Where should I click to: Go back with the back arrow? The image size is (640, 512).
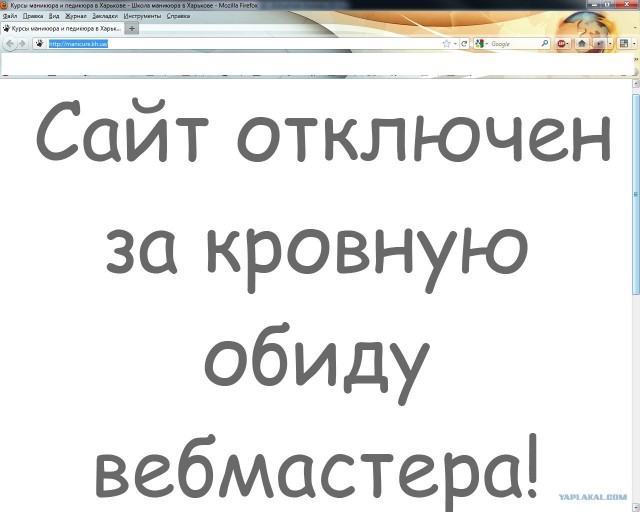(10, 43)
